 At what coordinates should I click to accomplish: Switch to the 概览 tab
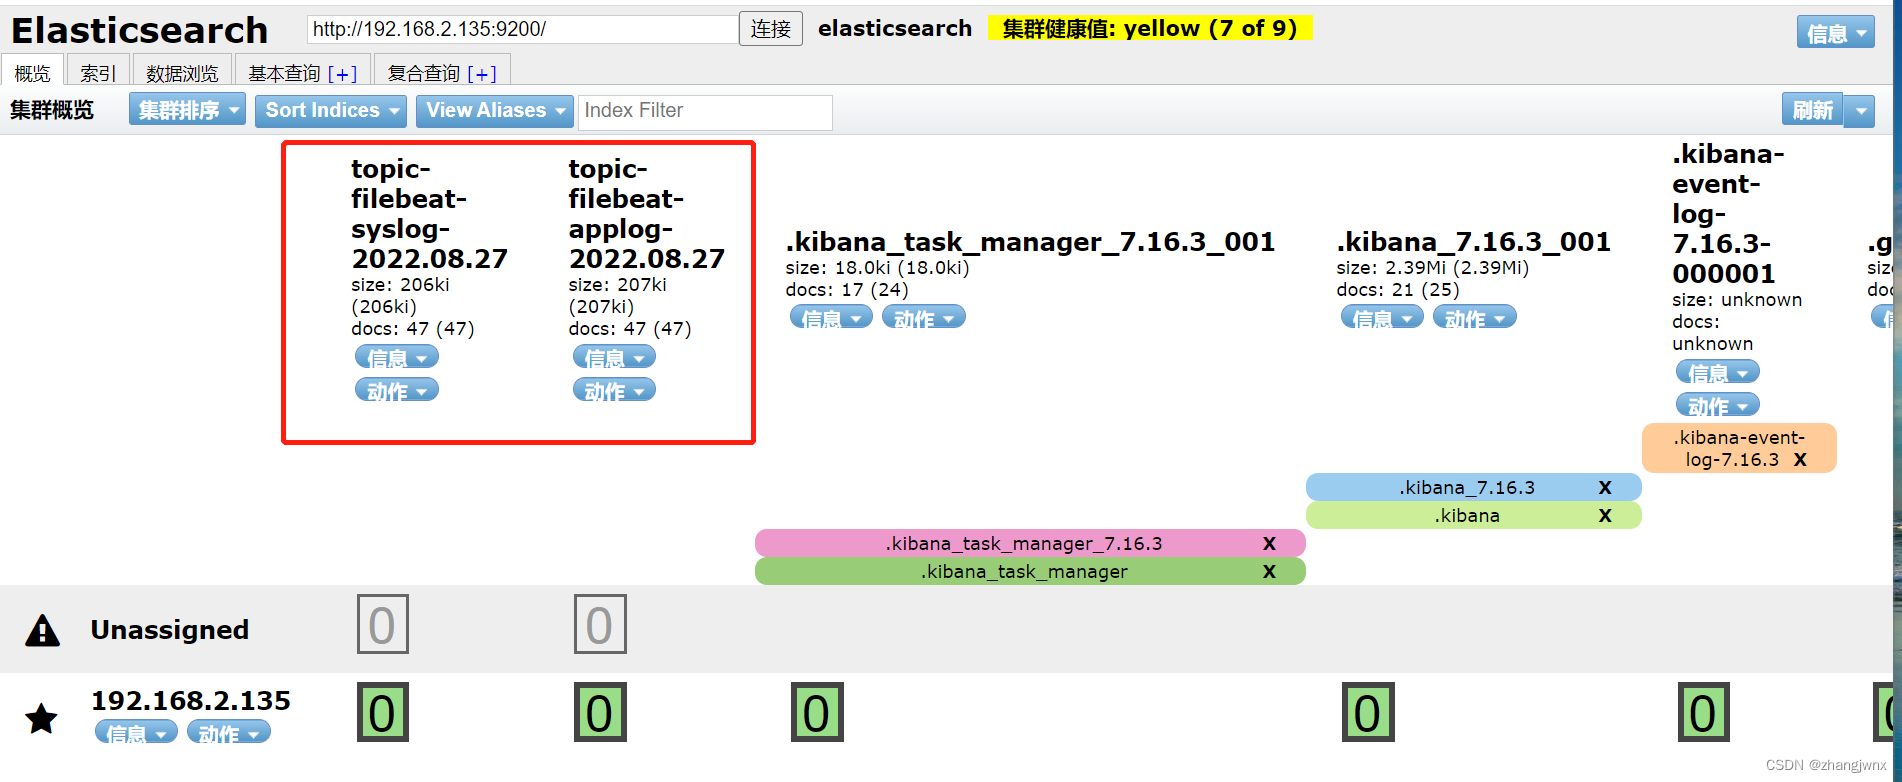(32, 72)
